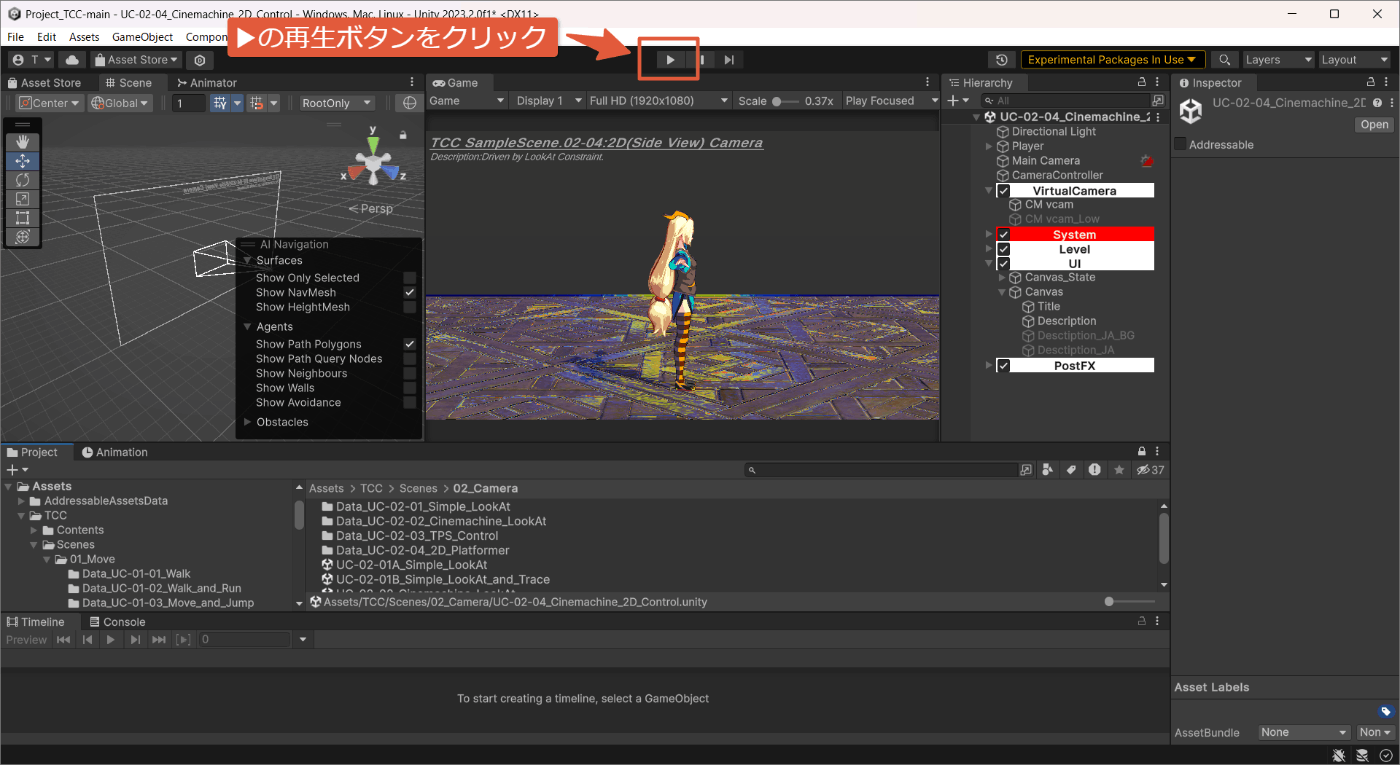Click Experimental Packages In Use button
The width and height of the screenshot is (1400, 765).
pos(1112,60)
